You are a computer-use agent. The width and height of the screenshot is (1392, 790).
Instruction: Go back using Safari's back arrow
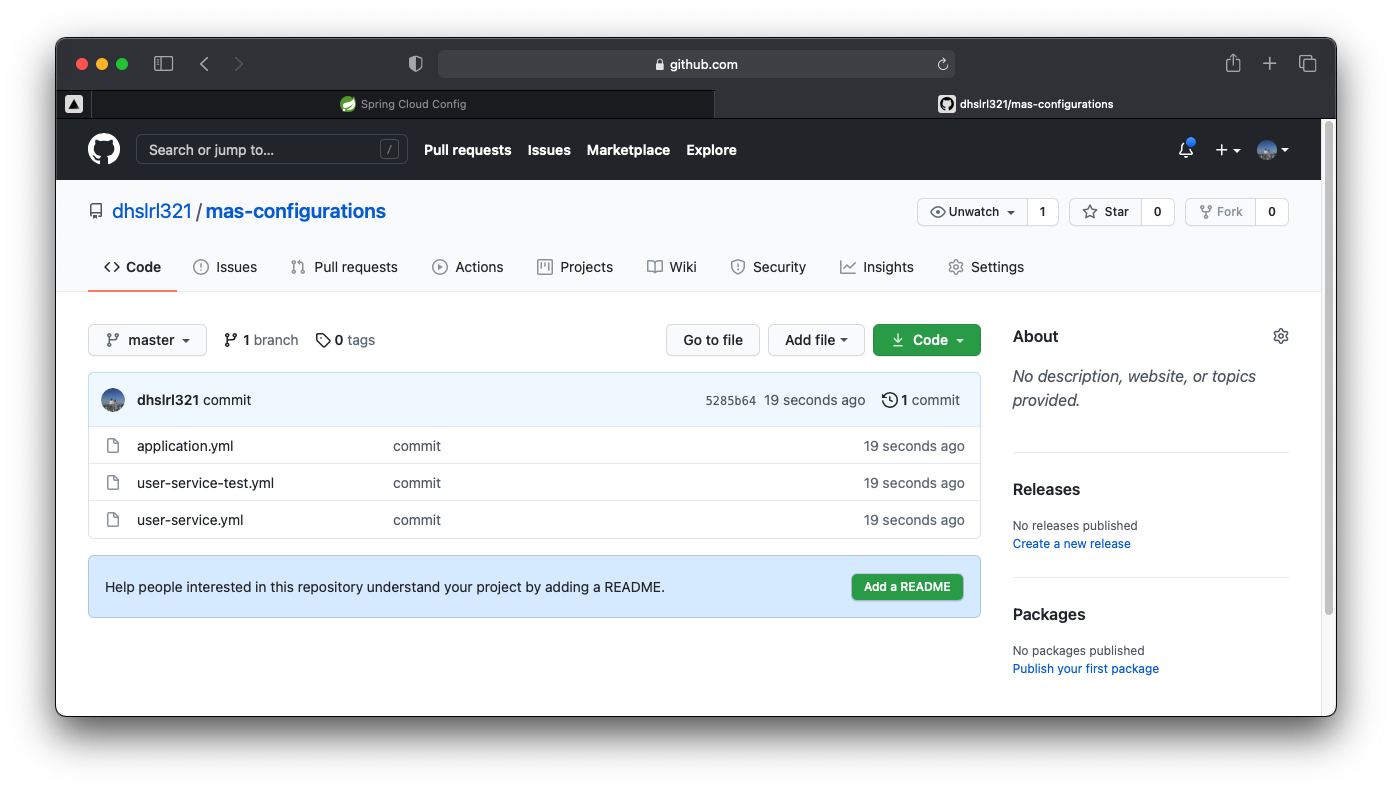point(204,64)
